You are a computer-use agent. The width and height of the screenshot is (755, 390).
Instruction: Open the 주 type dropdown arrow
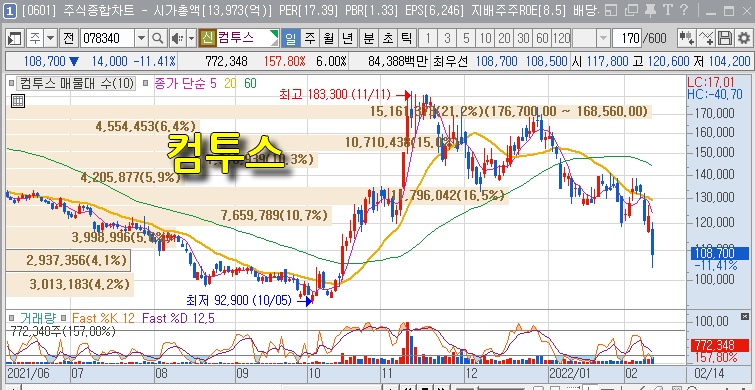(x=51, y=38)
